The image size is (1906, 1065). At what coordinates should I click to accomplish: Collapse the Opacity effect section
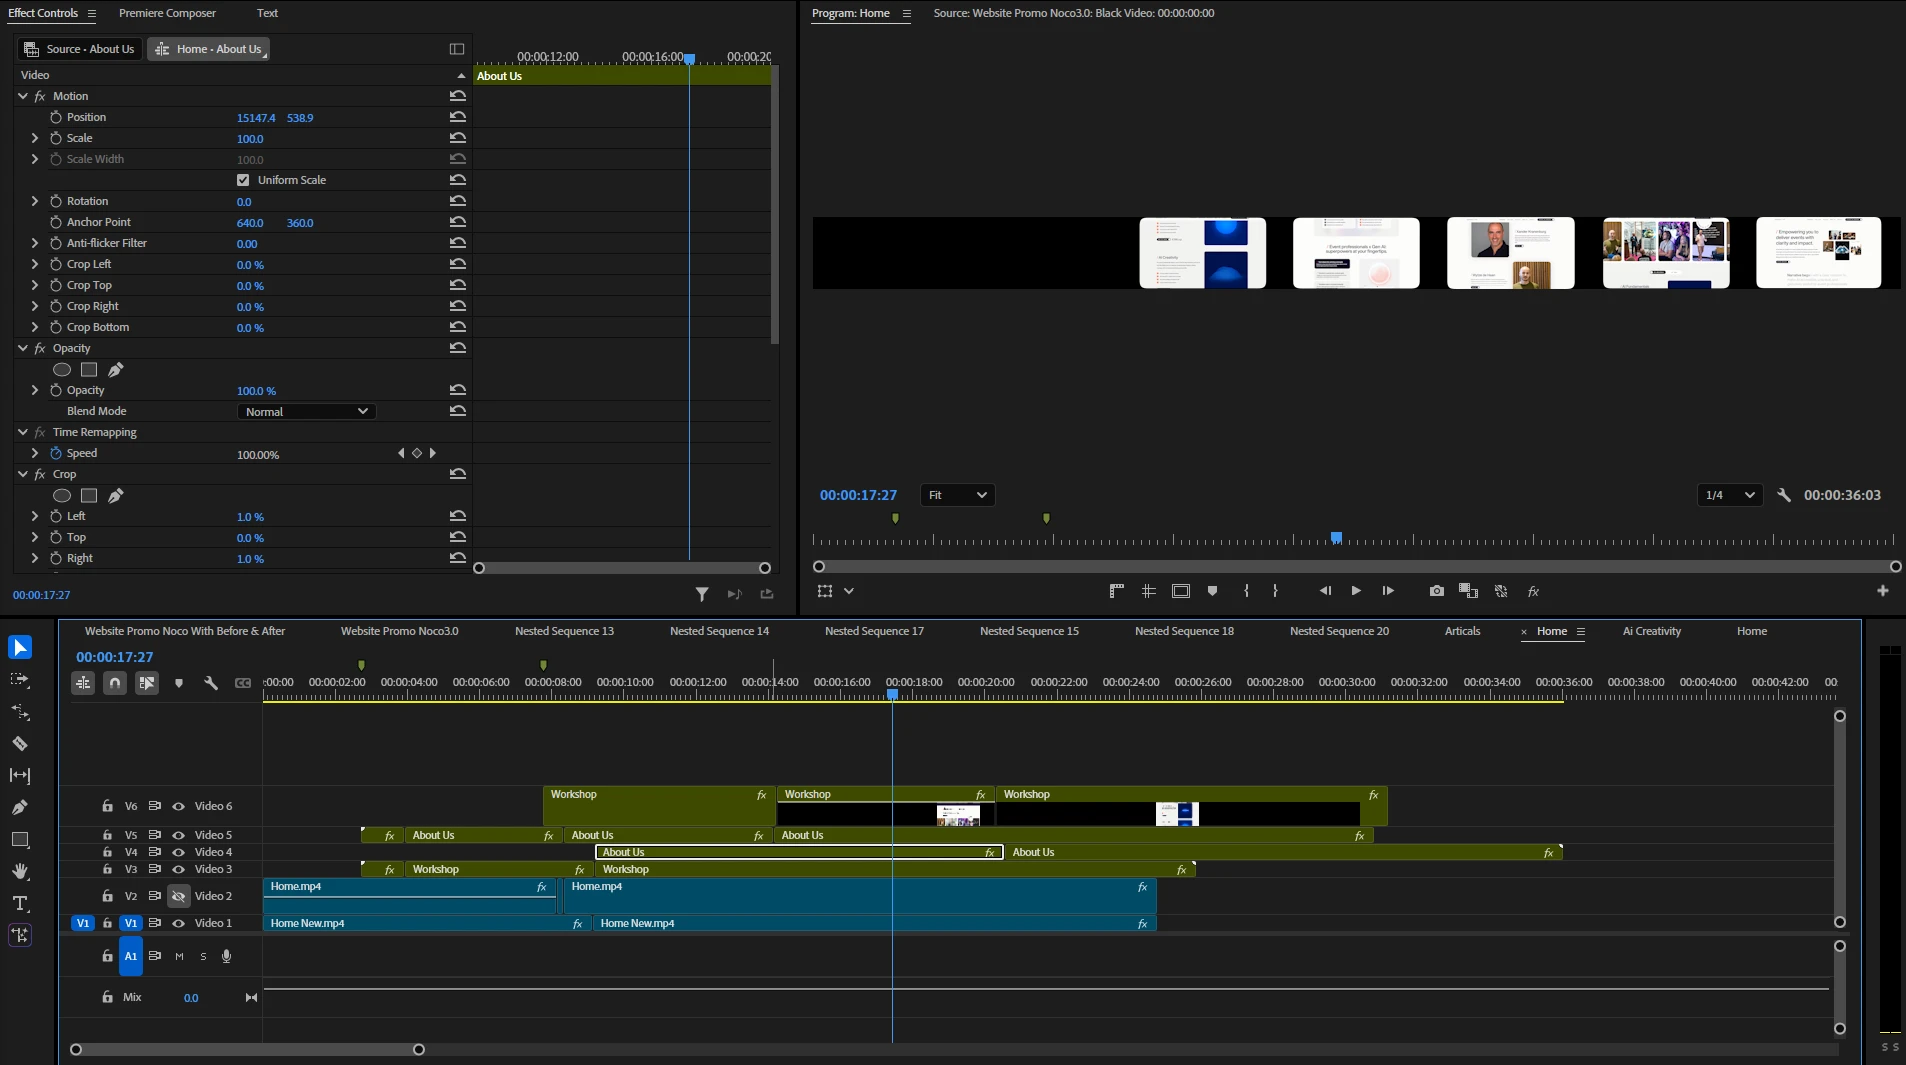point(23,348)
